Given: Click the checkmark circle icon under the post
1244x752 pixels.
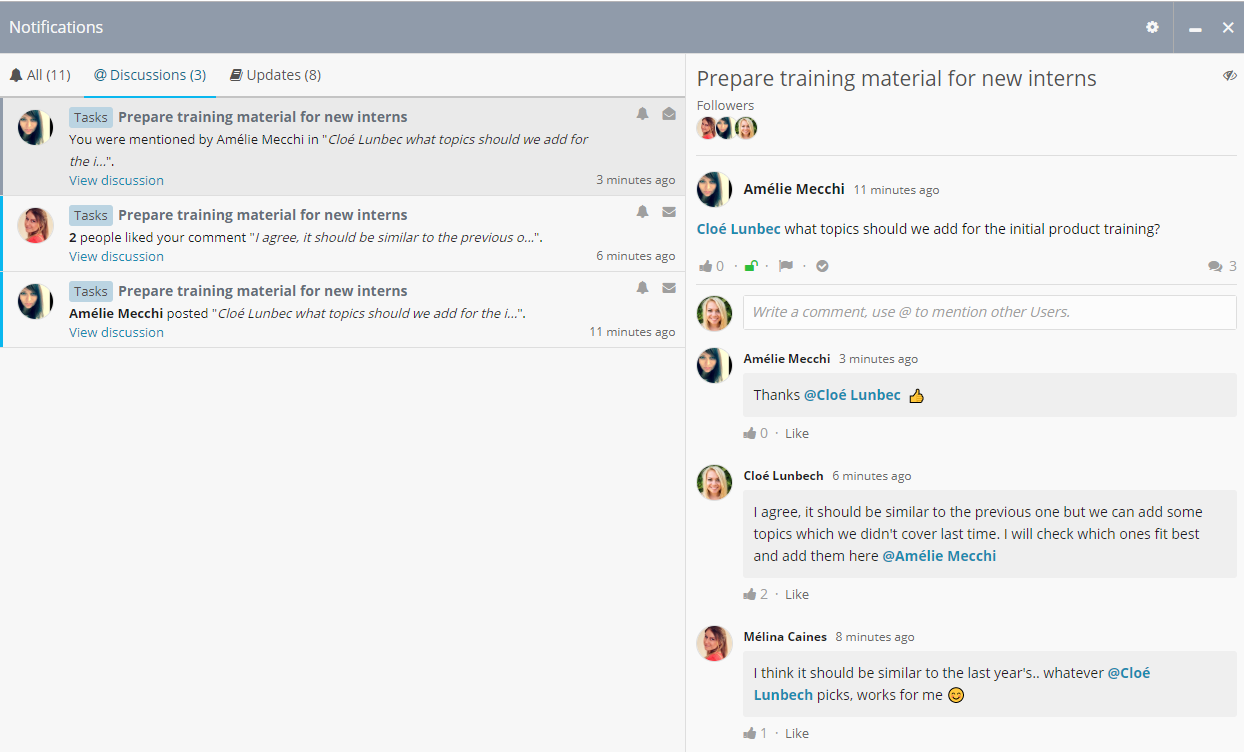Looking at the screenshot, I should [x=822, y=266].
